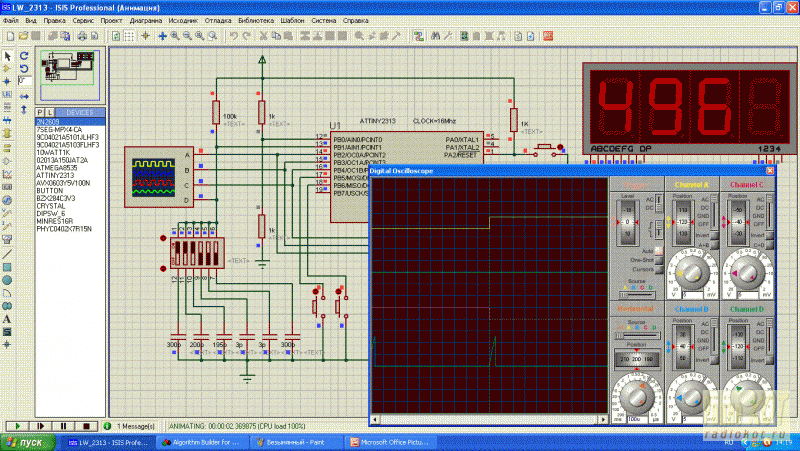The width and height of the screenshot is (800, 451).
Task: Zoom out of the schematic
Action: pyautogui.click(x=187, y=36)
